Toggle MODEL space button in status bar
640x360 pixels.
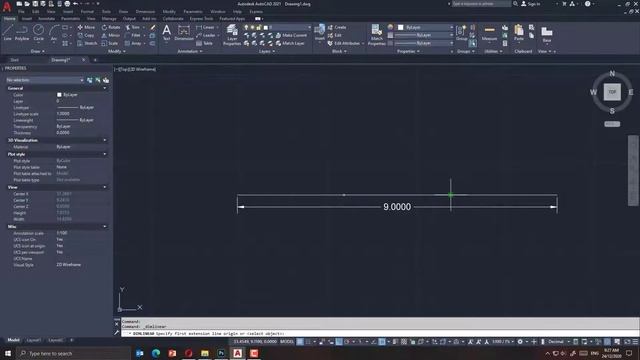coord(287,342)
